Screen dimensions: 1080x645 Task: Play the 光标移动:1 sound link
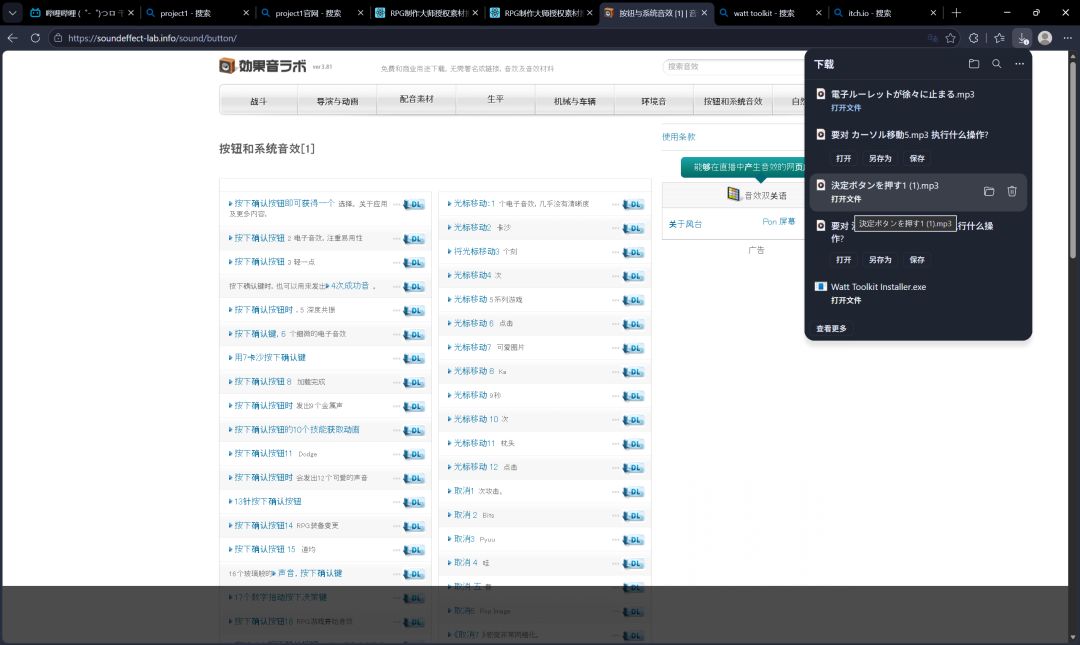(474, 204)
